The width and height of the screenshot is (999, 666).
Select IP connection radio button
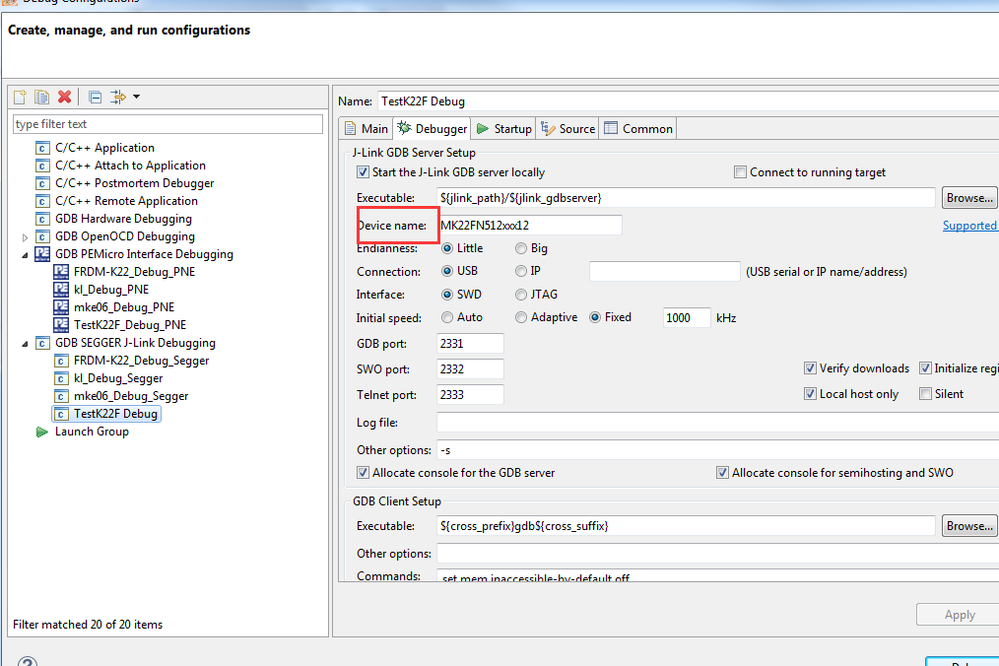(x=521, y=271)
